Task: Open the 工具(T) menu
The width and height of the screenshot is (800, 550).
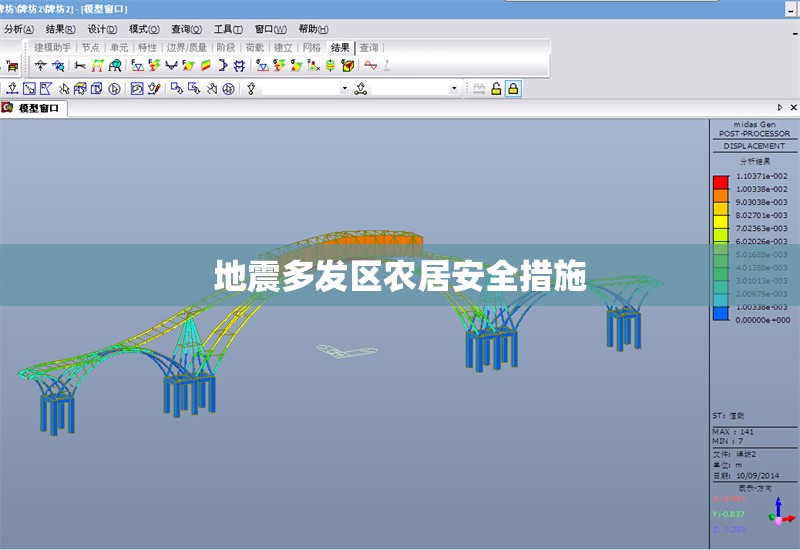Action: tap(228, 29)
